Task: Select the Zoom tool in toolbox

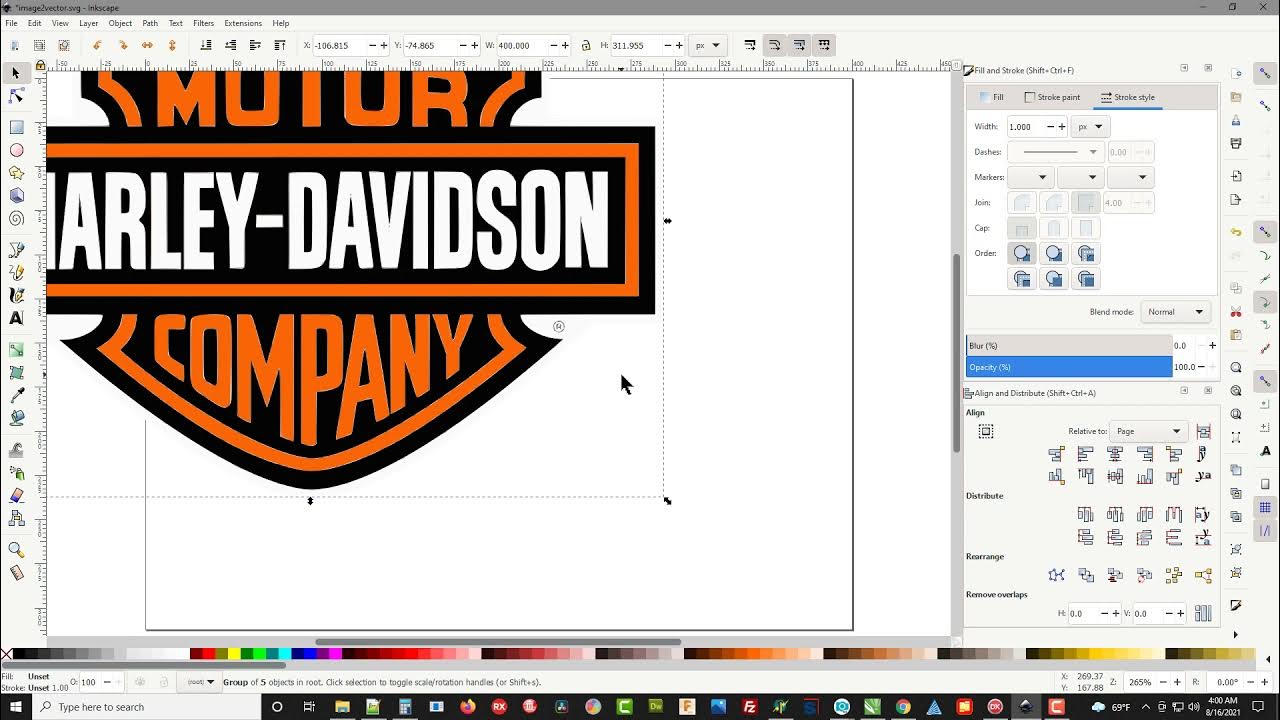Action: (x=16, y=550)
